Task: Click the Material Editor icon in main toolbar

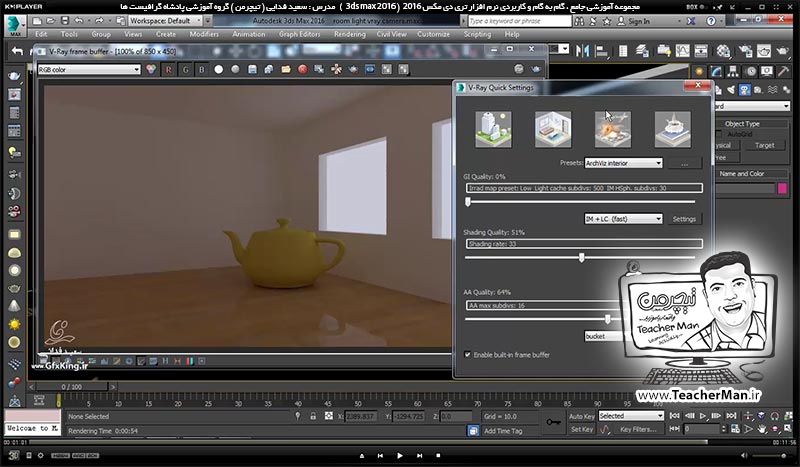Action: pos(723,51)
